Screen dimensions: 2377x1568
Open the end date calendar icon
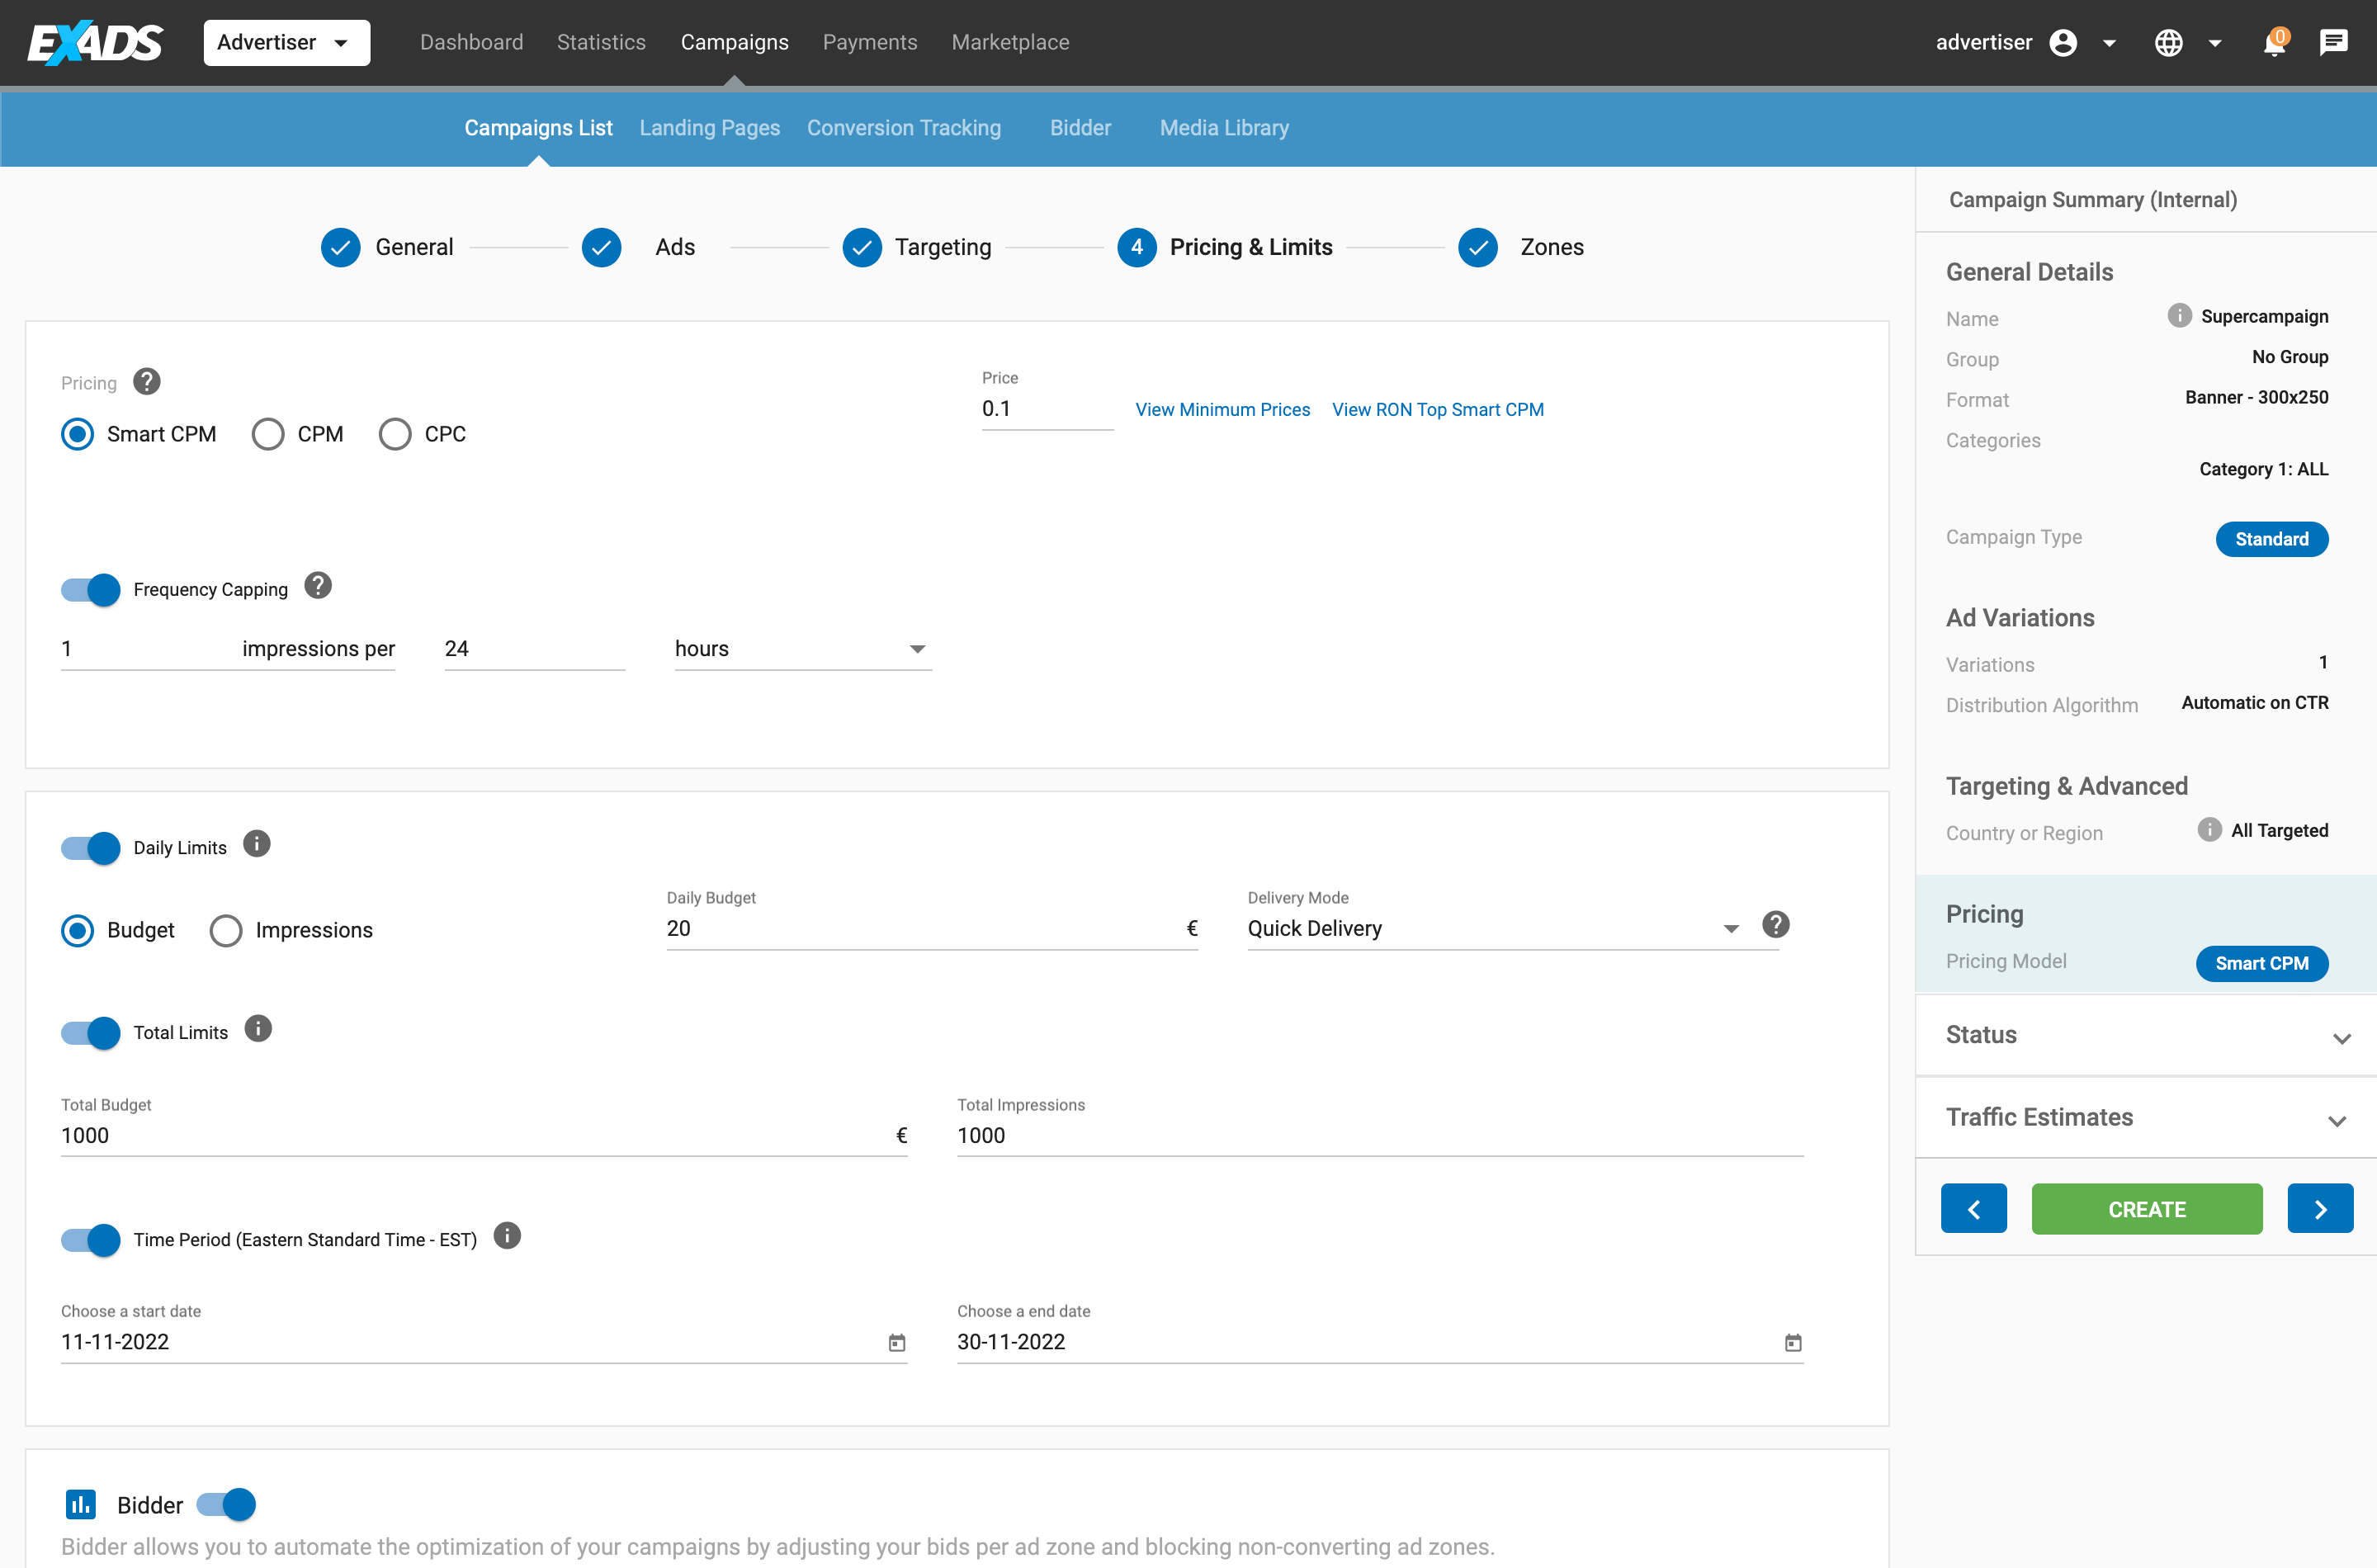(1793, 1343)
